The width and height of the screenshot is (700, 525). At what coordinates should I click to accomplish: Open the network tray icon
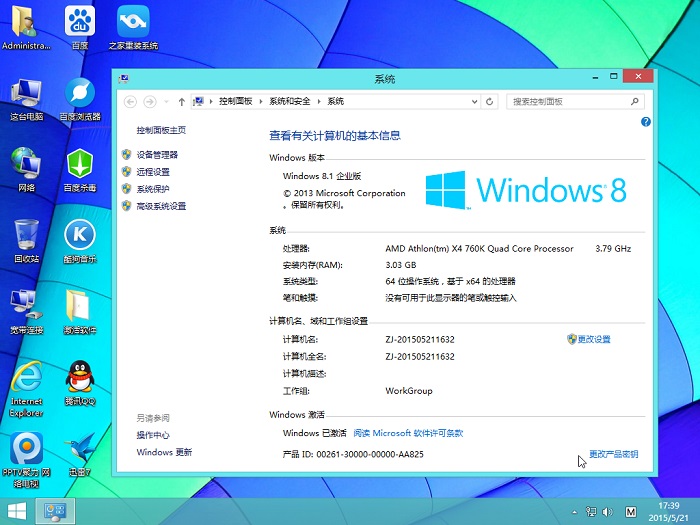click(x=591, y=512)
